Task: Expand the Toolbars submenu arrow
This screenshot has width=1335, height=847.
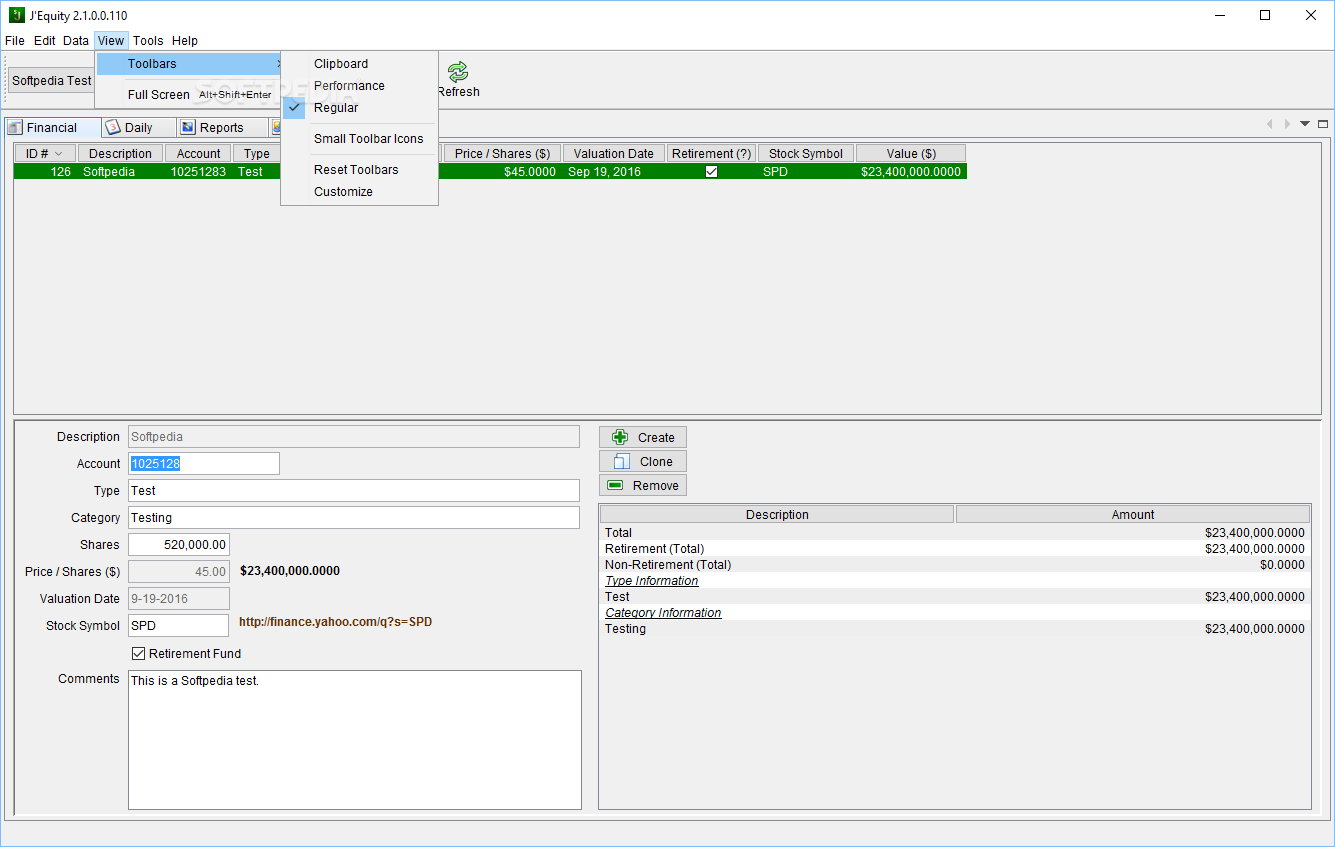Action: coord(278,63)
